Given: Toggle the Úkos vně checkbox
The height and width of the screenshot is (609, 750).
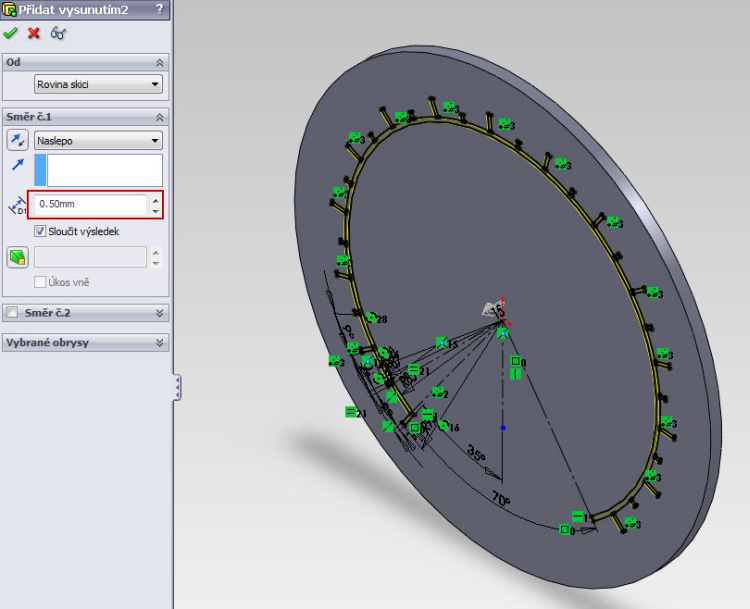Looking at the screenshot, I should coord(40,282).
